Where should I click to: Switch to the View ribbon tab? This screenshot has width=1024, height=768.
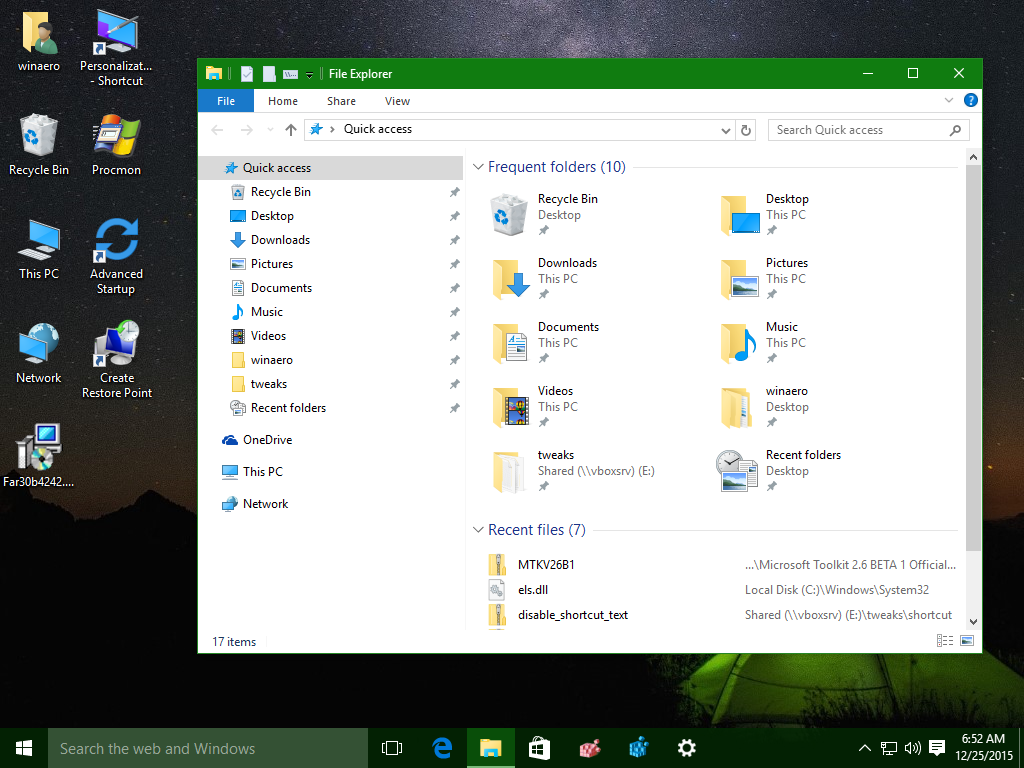pos(397,101)
